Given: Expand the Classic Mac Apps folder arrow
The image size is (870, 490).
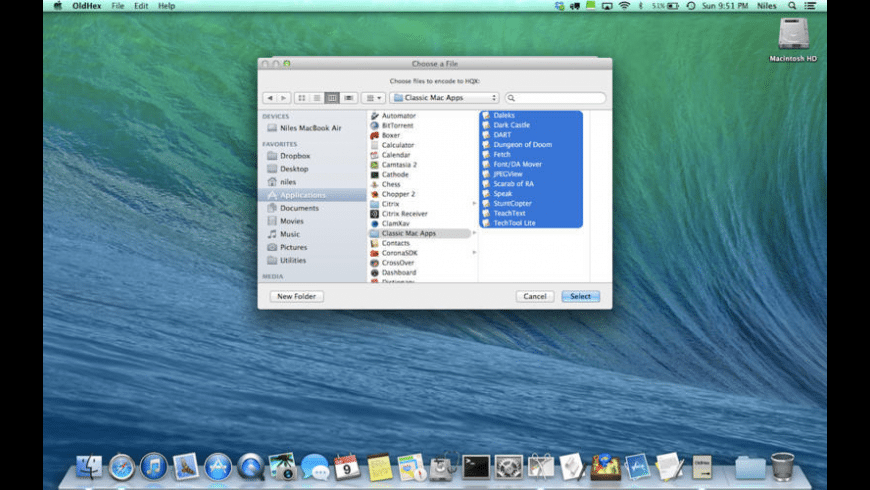Looking at the screenshot, I should [x=474, y=233].
